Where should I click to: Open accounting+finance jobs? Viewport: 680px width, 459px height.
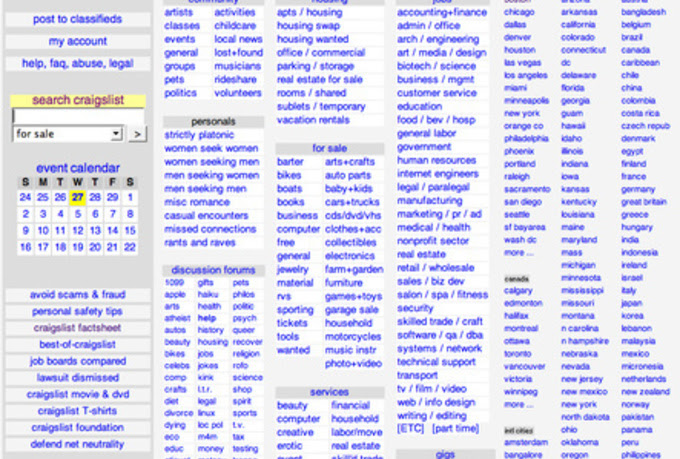pos(442,12)
